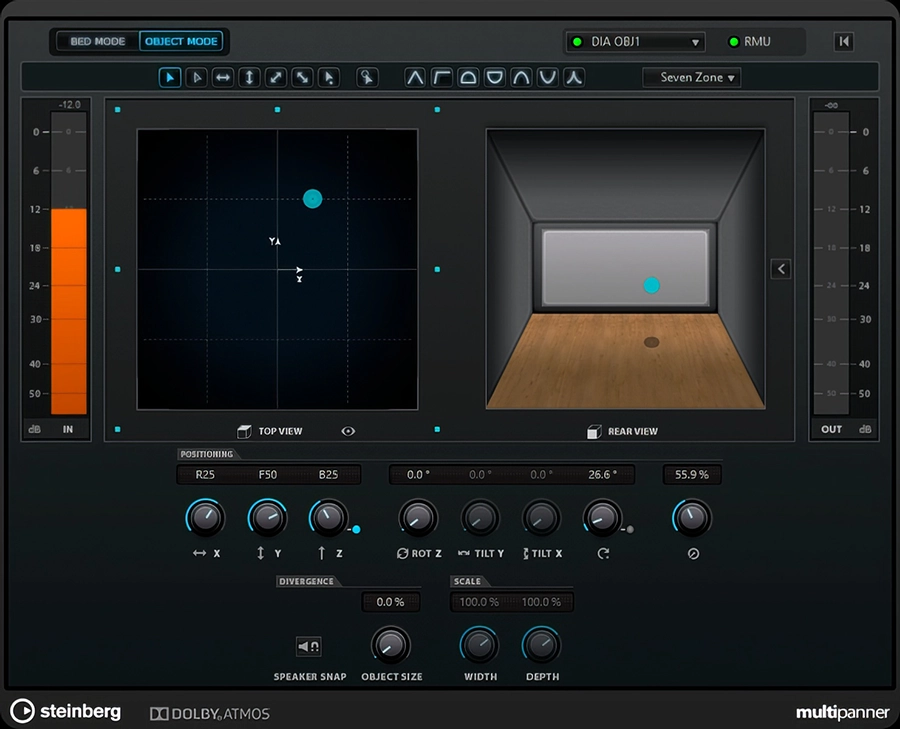This screenshot has width=900, height=729.
Task: Toggle the green indicator beside DIA OBJ1
Action: pyautogui.click(x=577, y=42)
